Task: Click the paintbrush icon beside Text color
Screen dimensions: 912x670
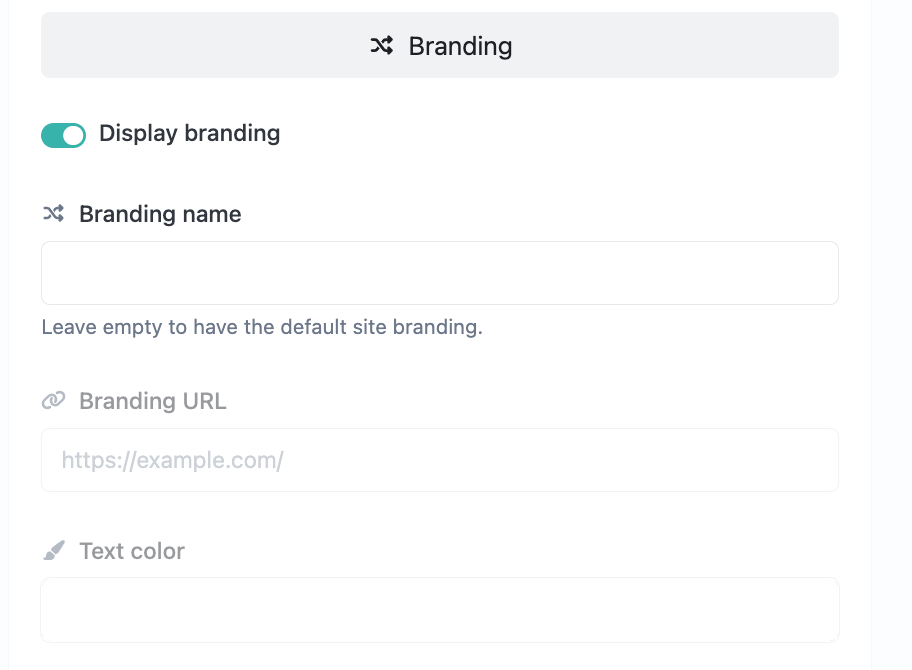Action: click(x=53, y=551)
